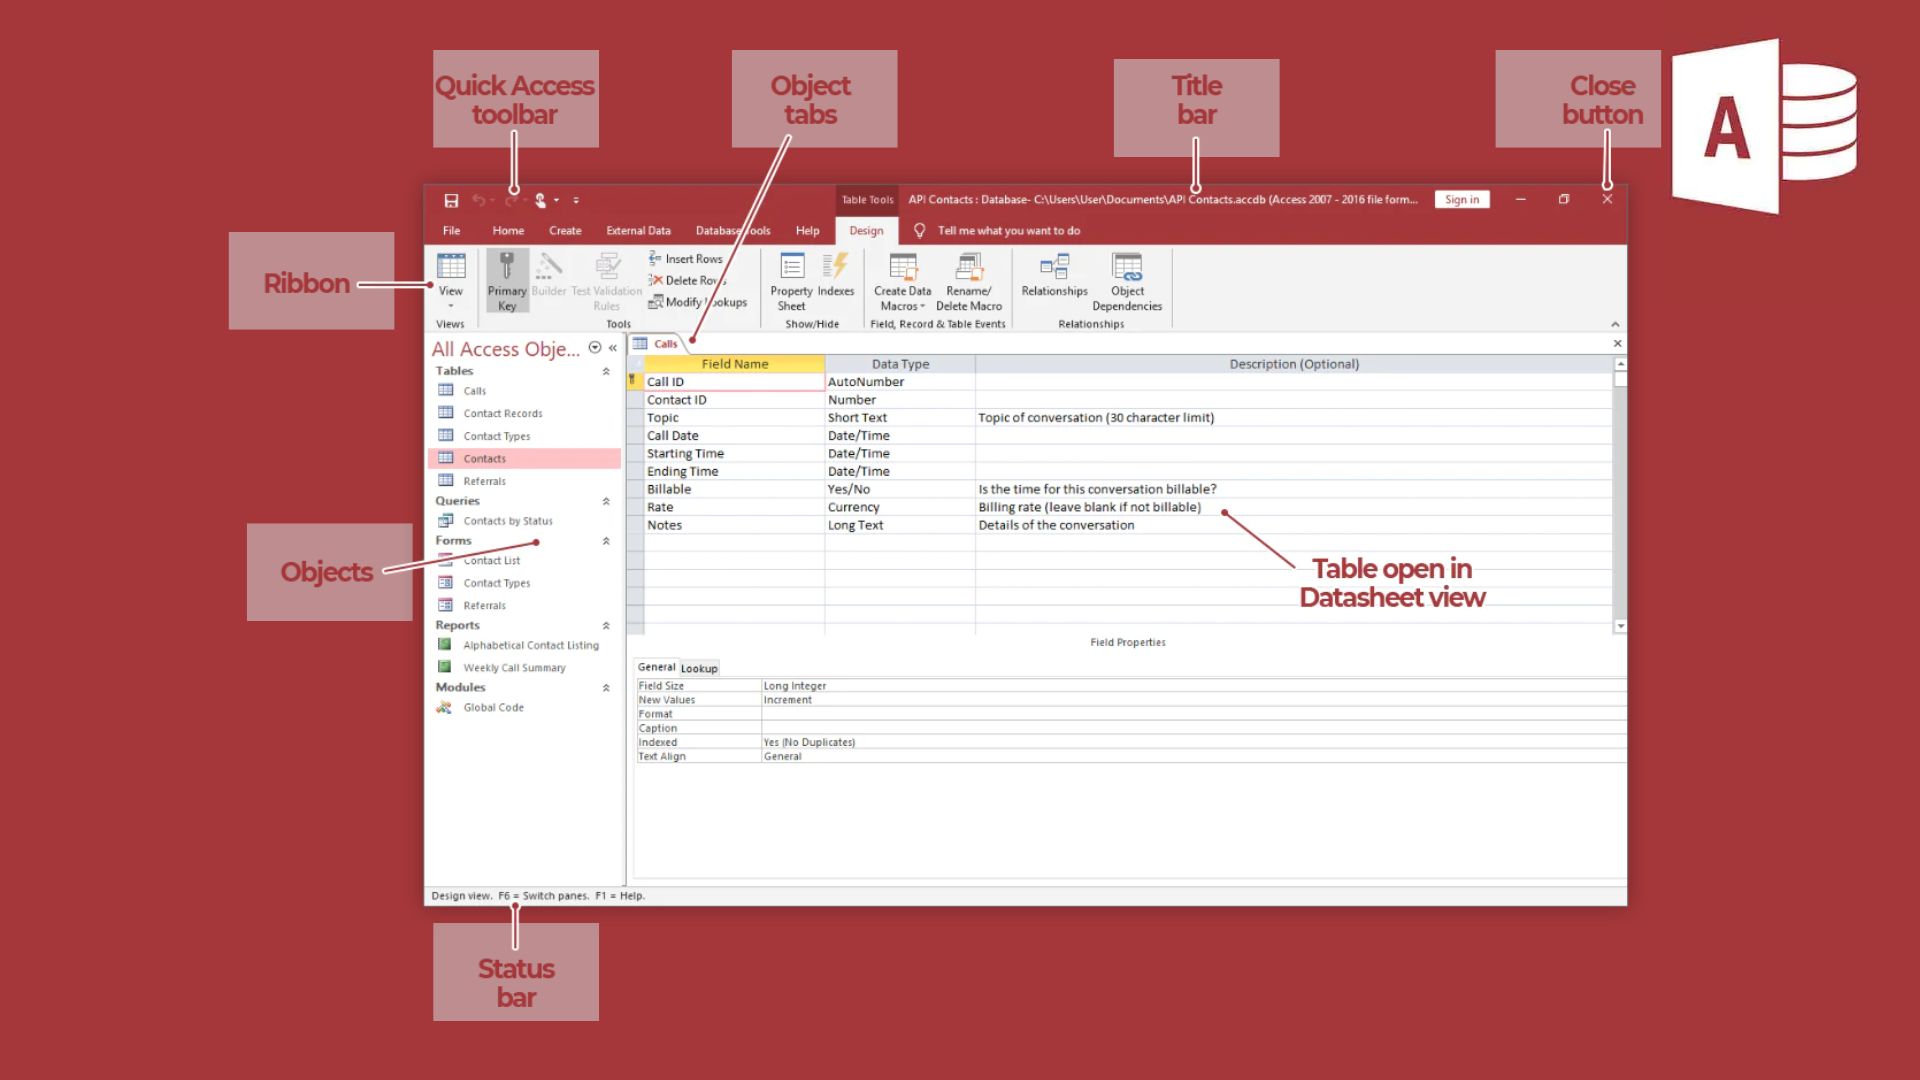Open All Access Objects dropdown menu arrow

[x=595, y=348]
